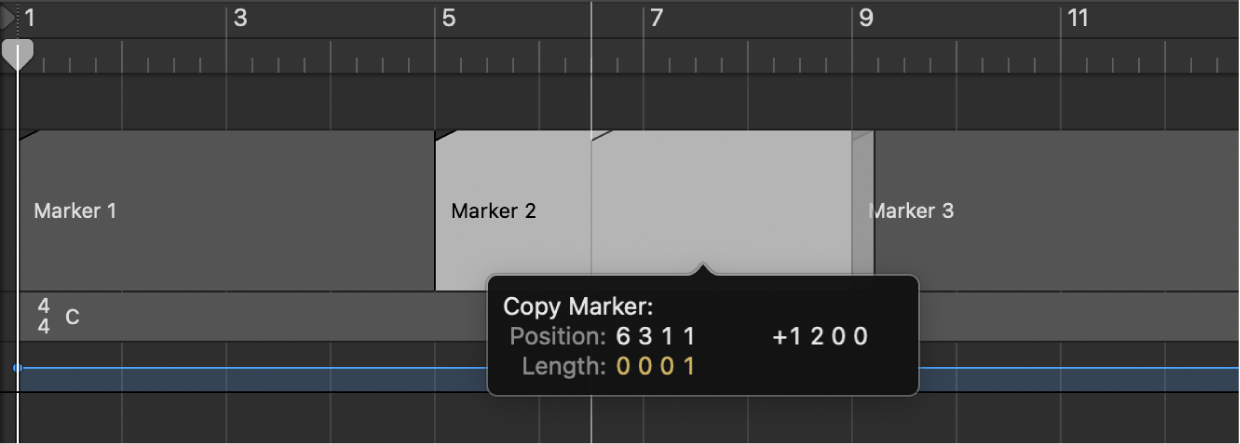This screenshot has width=1240, height=444.
Task: Click the disclosure triangle left of the ruler
Action: [8, 17]
